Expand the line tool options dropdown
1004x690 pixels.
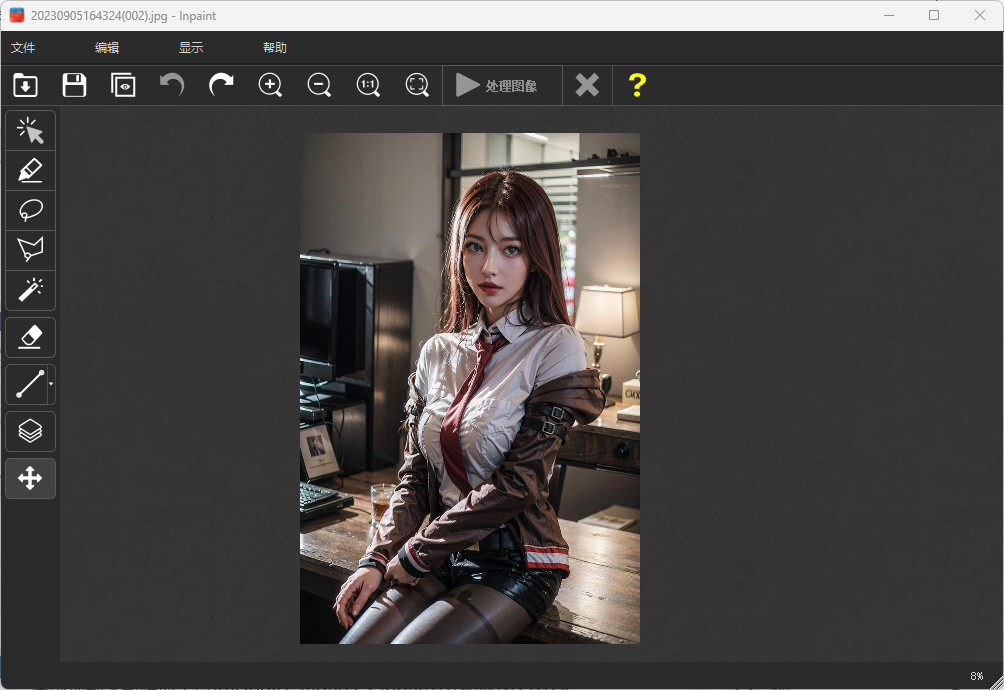(51, 385)
